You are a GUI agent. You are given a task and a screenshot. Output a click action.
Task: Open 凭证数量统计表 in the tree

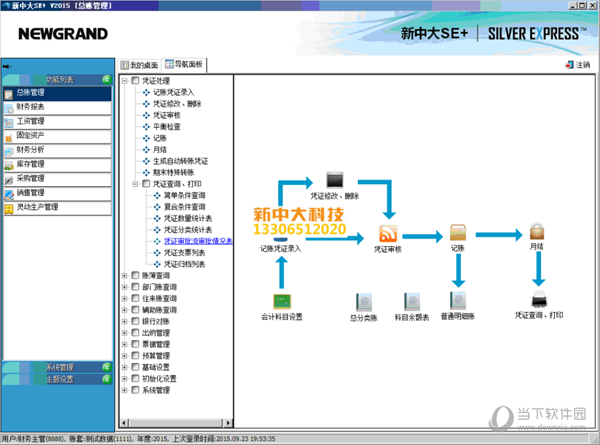[188, 218]
